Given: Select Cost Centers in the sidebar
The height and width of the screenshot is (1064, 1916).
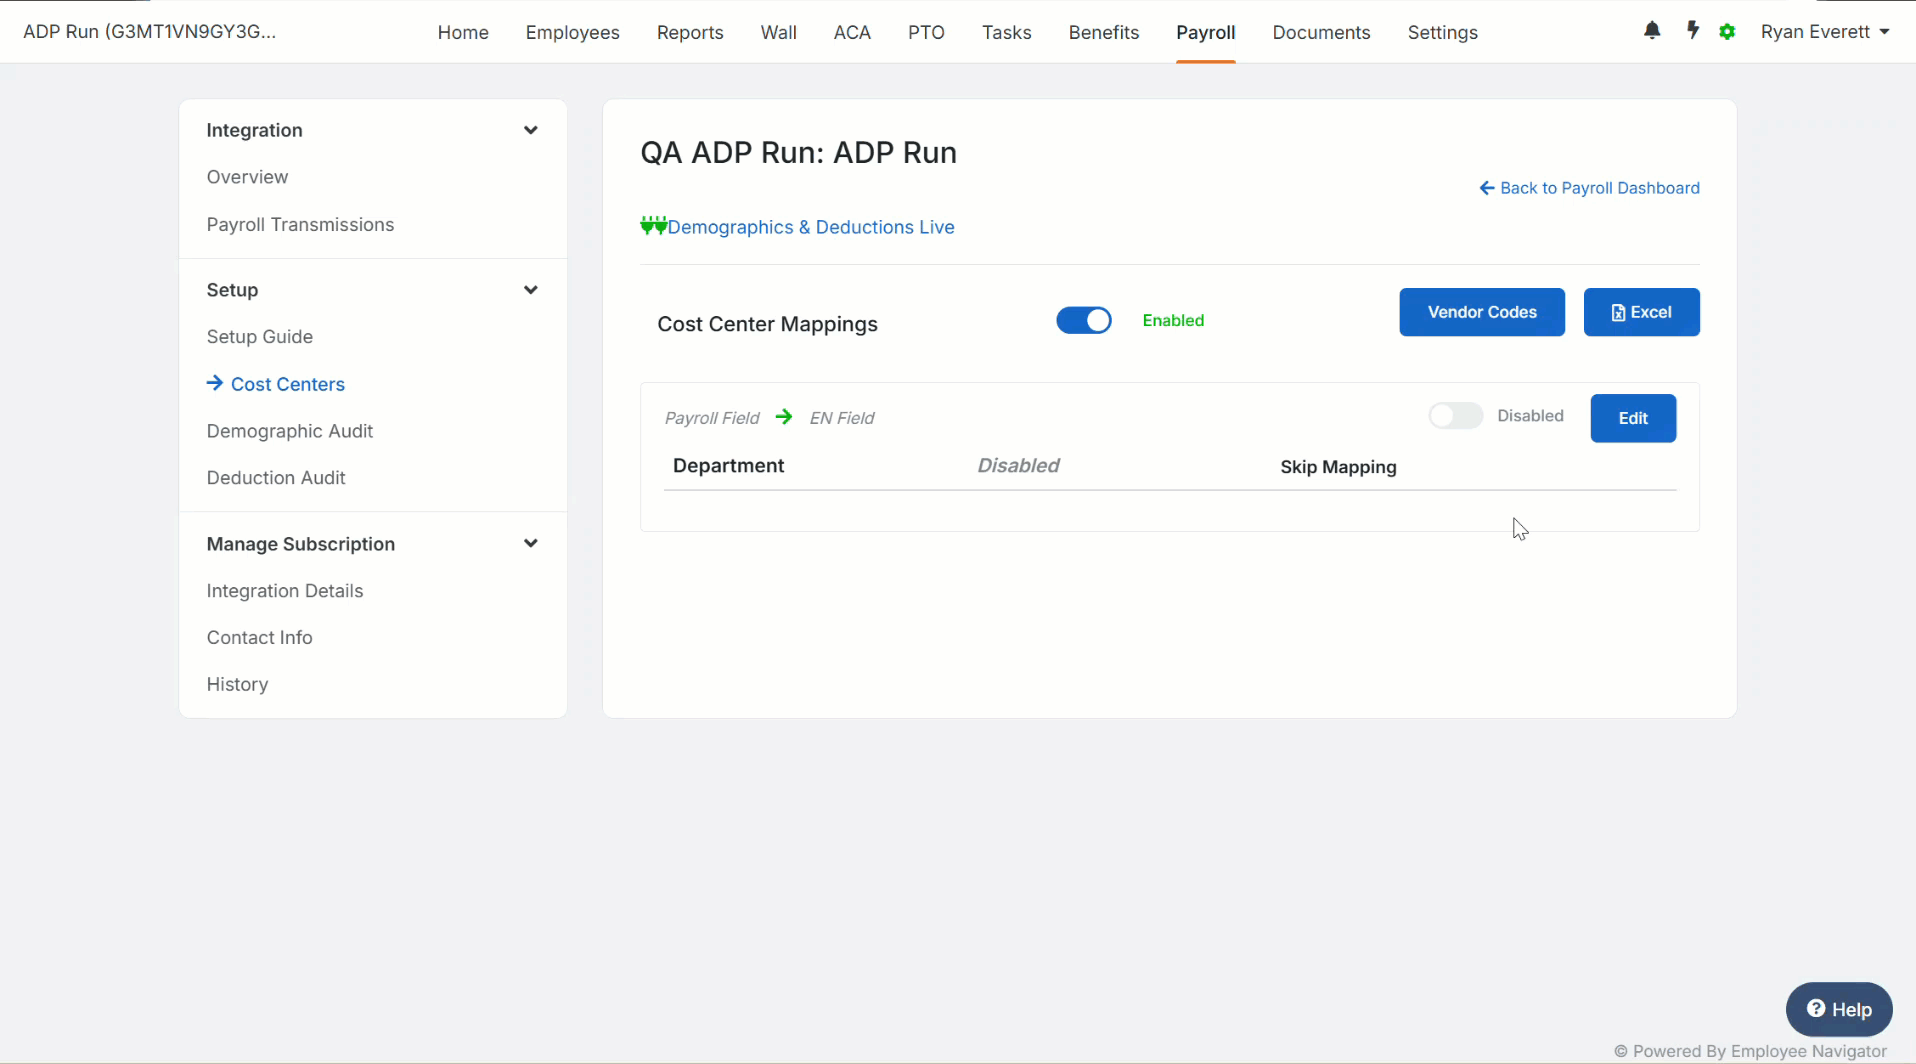Looking at the screenshot, I should click(x=287, y=384).
